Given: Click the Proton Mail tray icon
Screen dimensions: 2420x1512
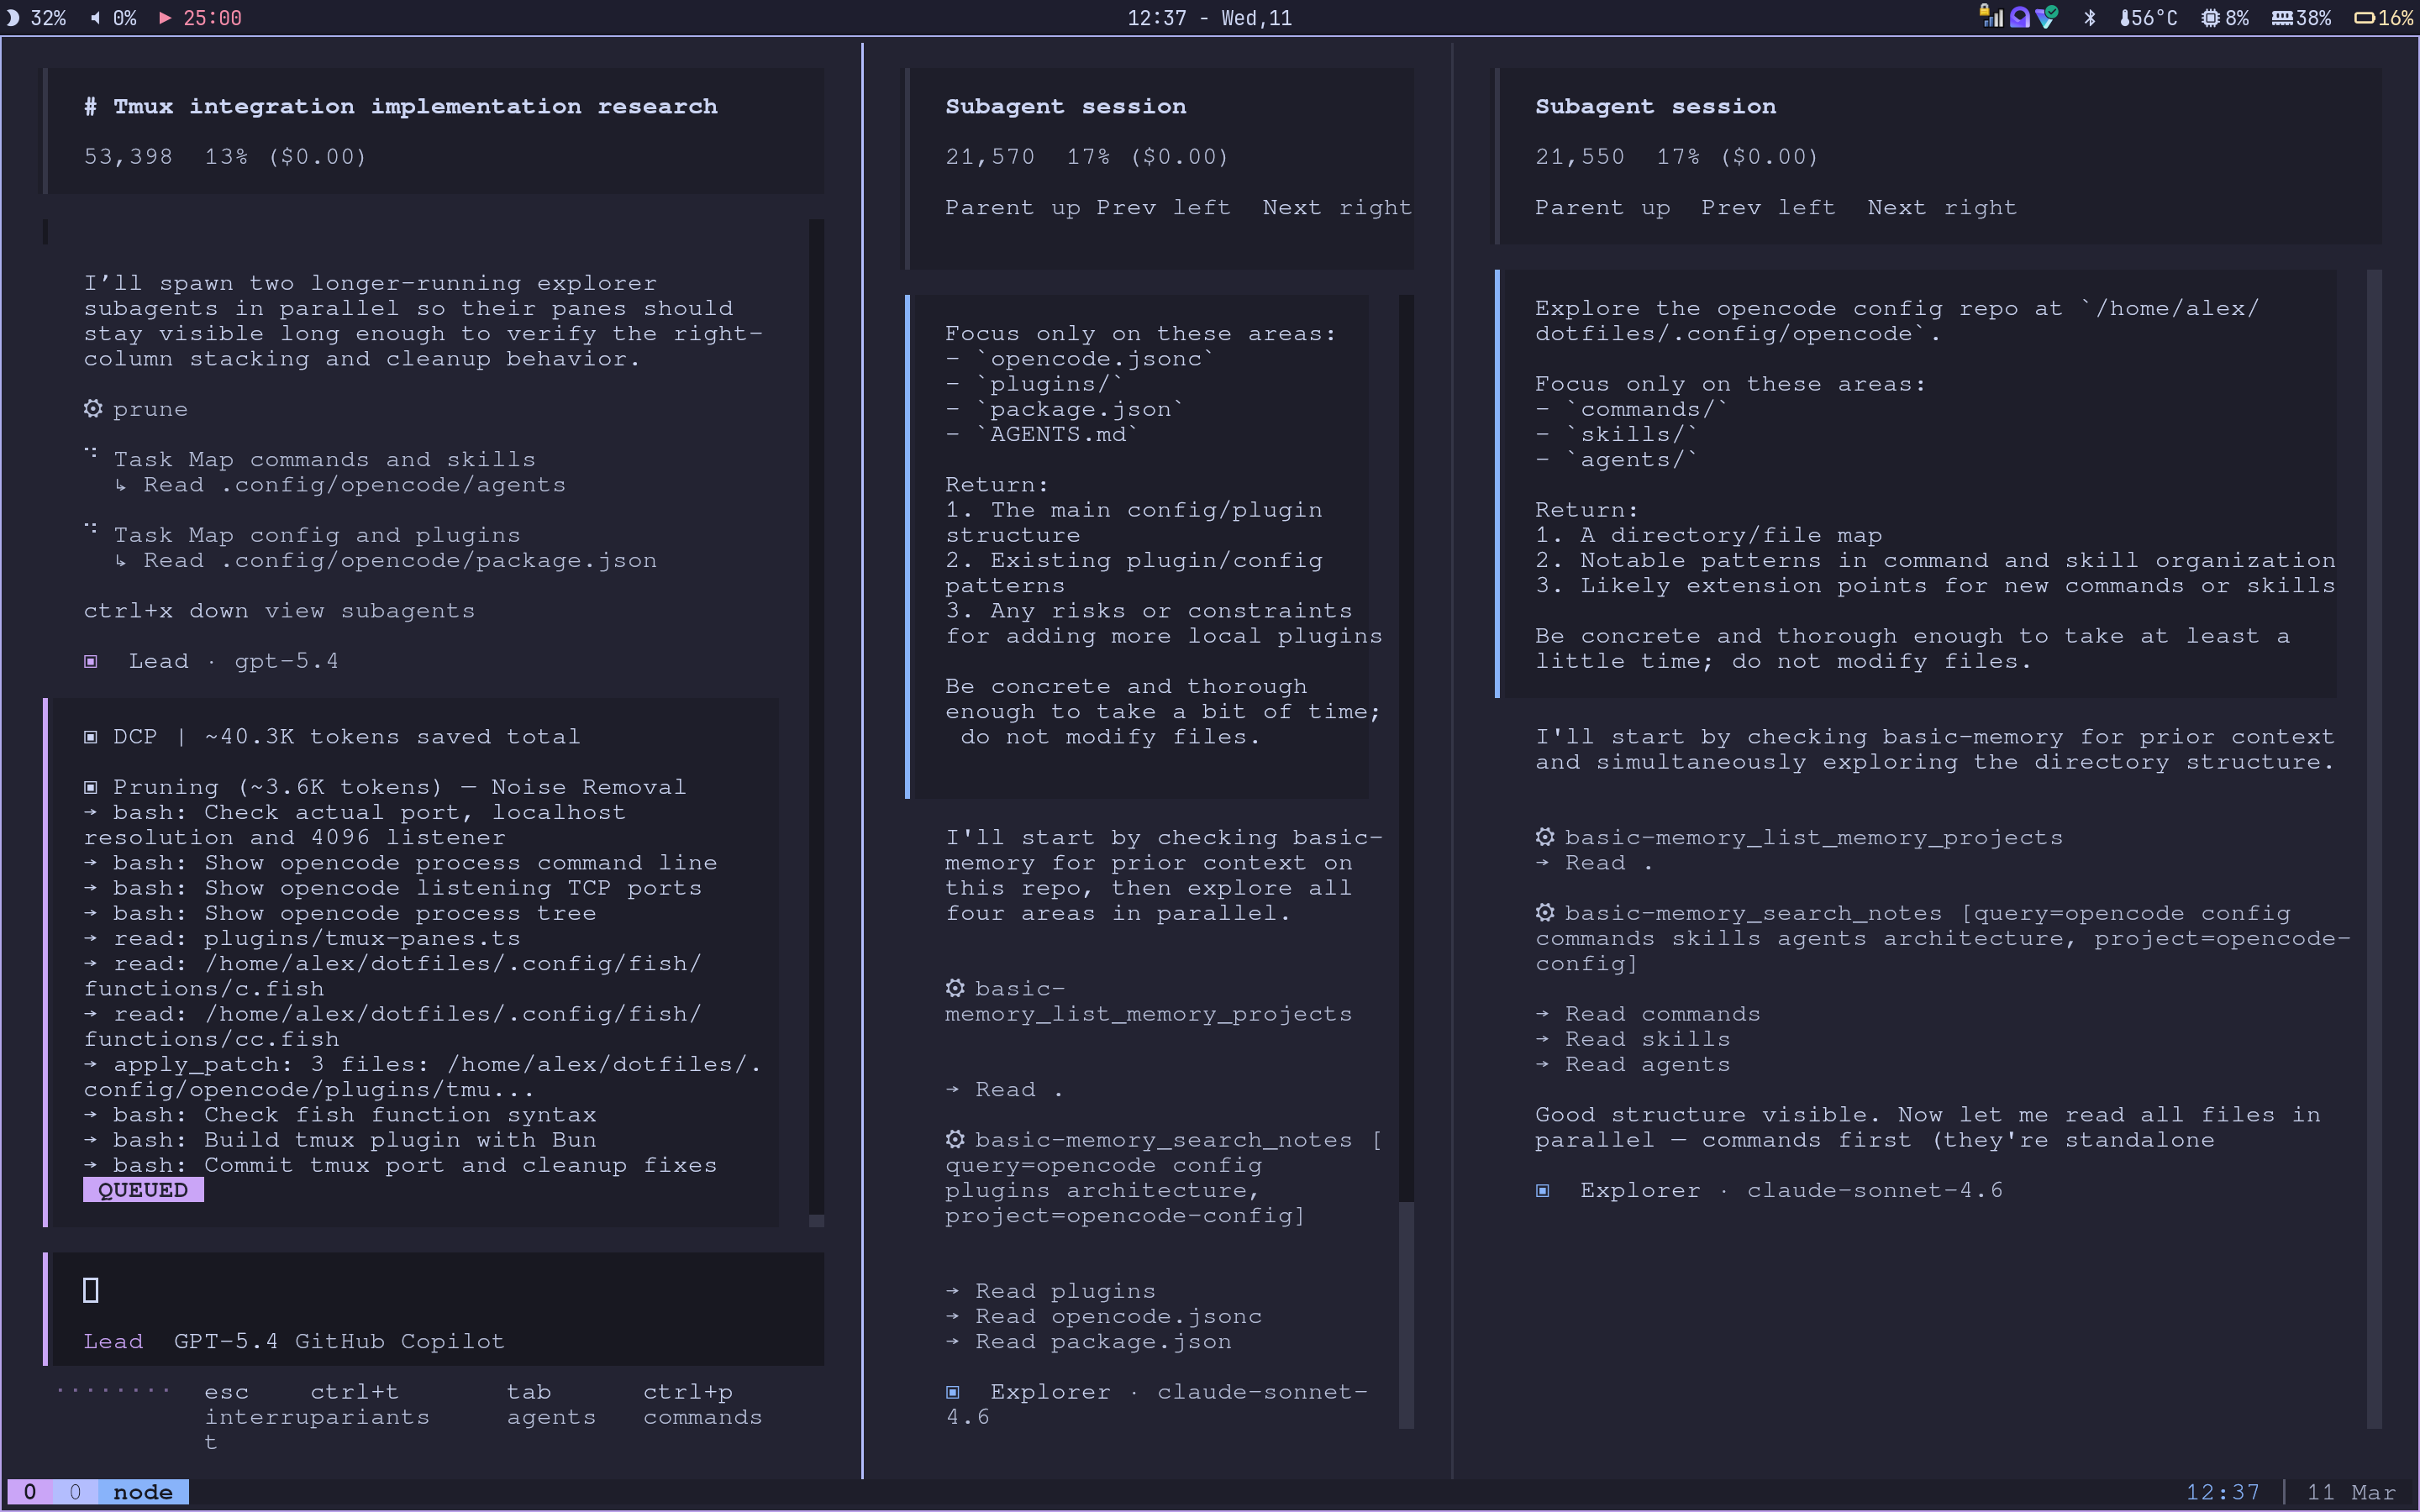Looking at the screenshot, I should pos(2020,17).
